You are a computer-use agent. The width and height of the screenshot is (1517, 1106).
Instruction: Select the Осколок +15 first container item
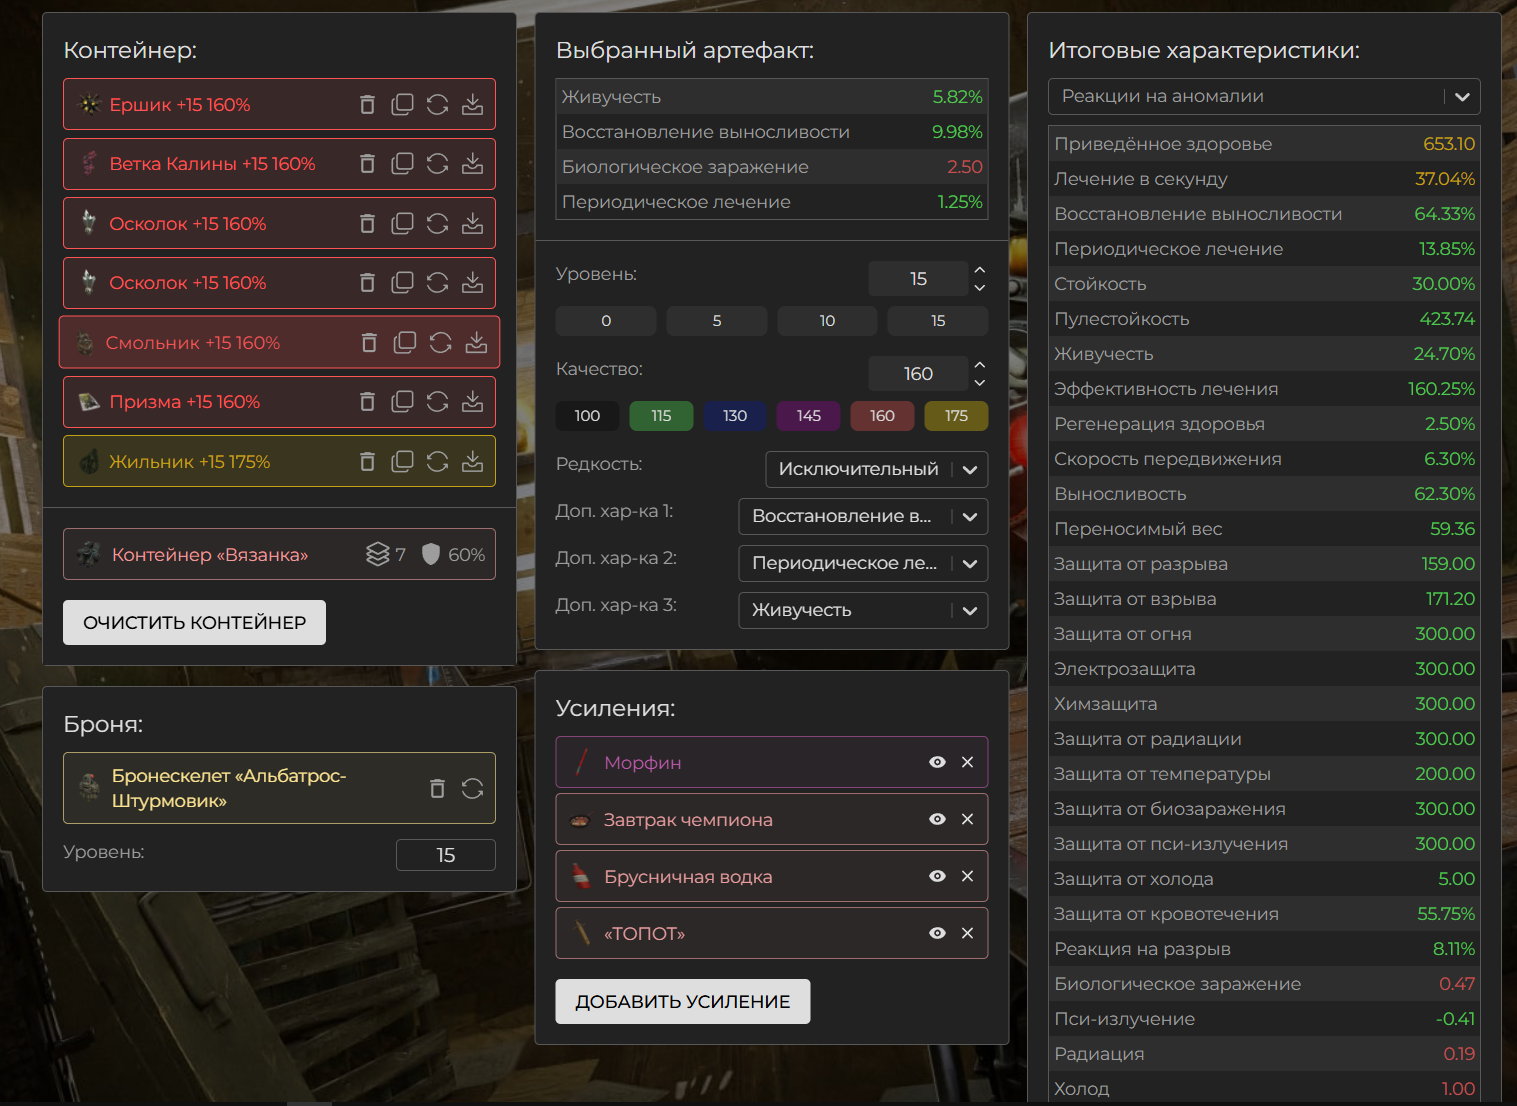click(188, 224)
